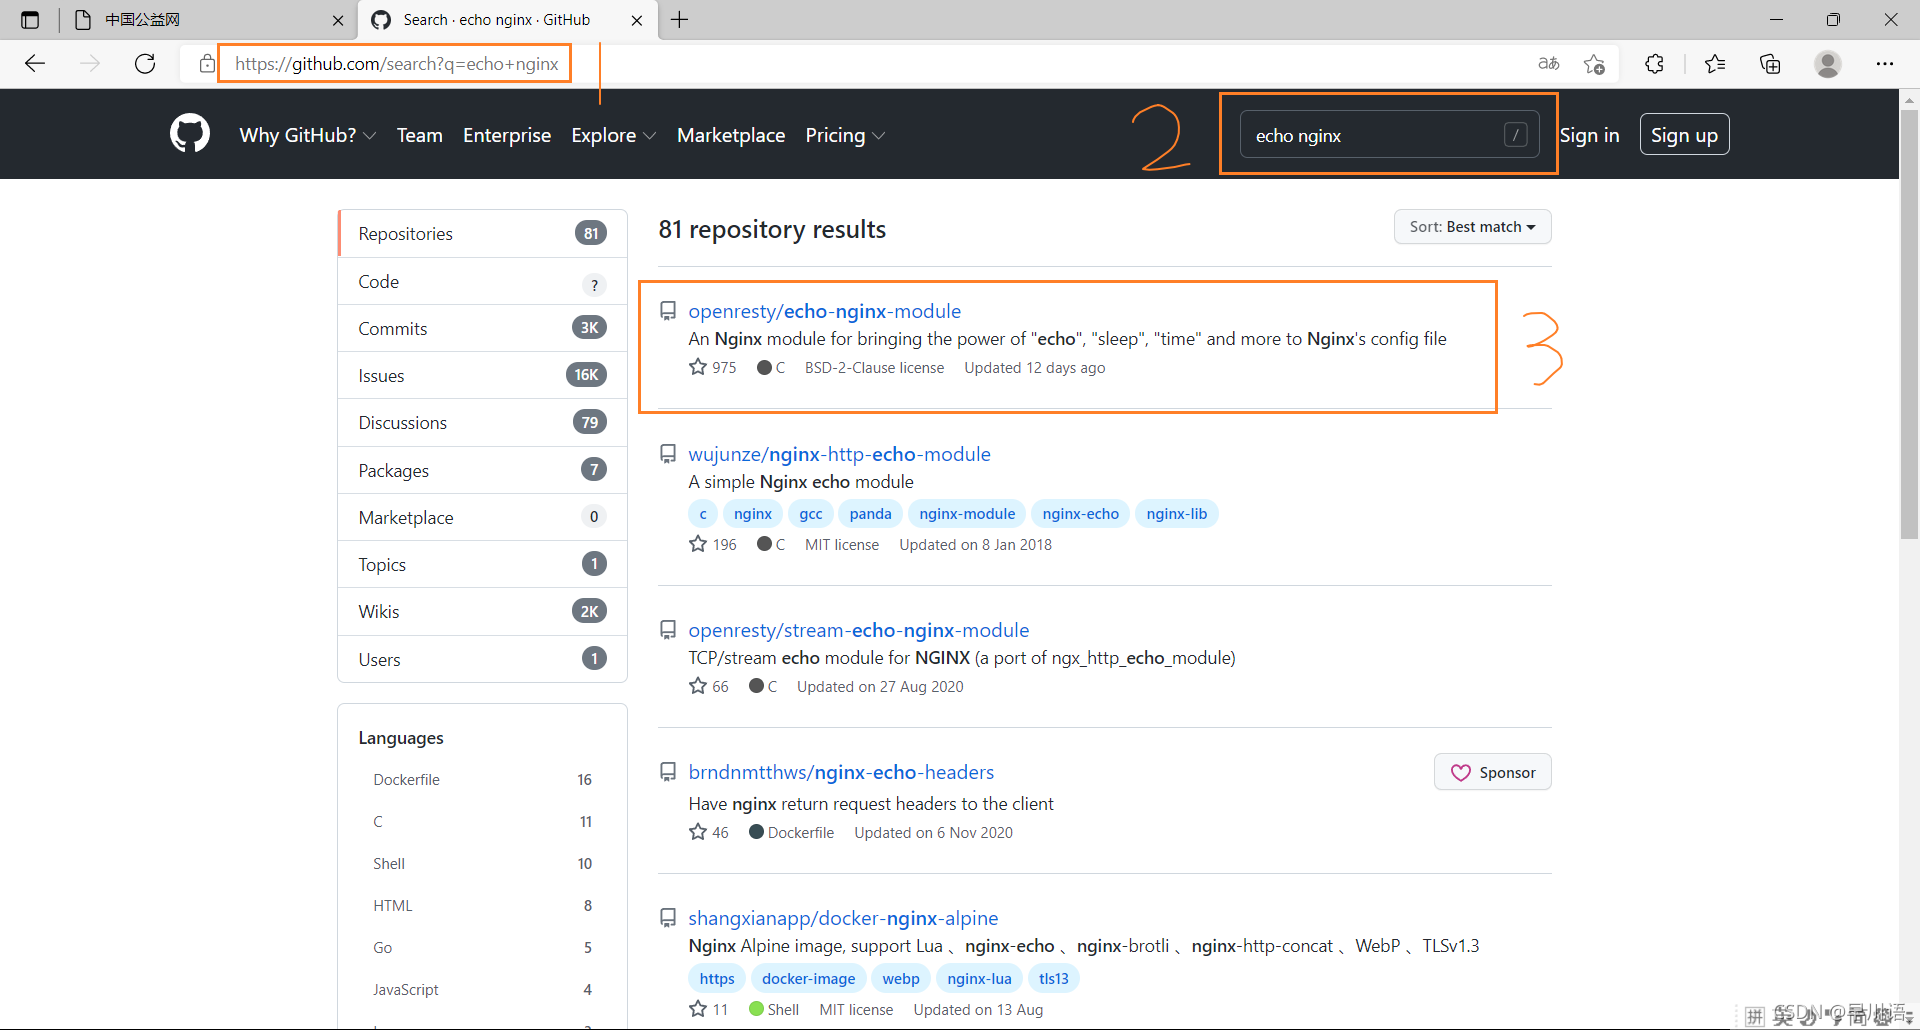This screenshot has width=1920, height=1030.
Task: View site info lock icon
Action: pos(207,64)
